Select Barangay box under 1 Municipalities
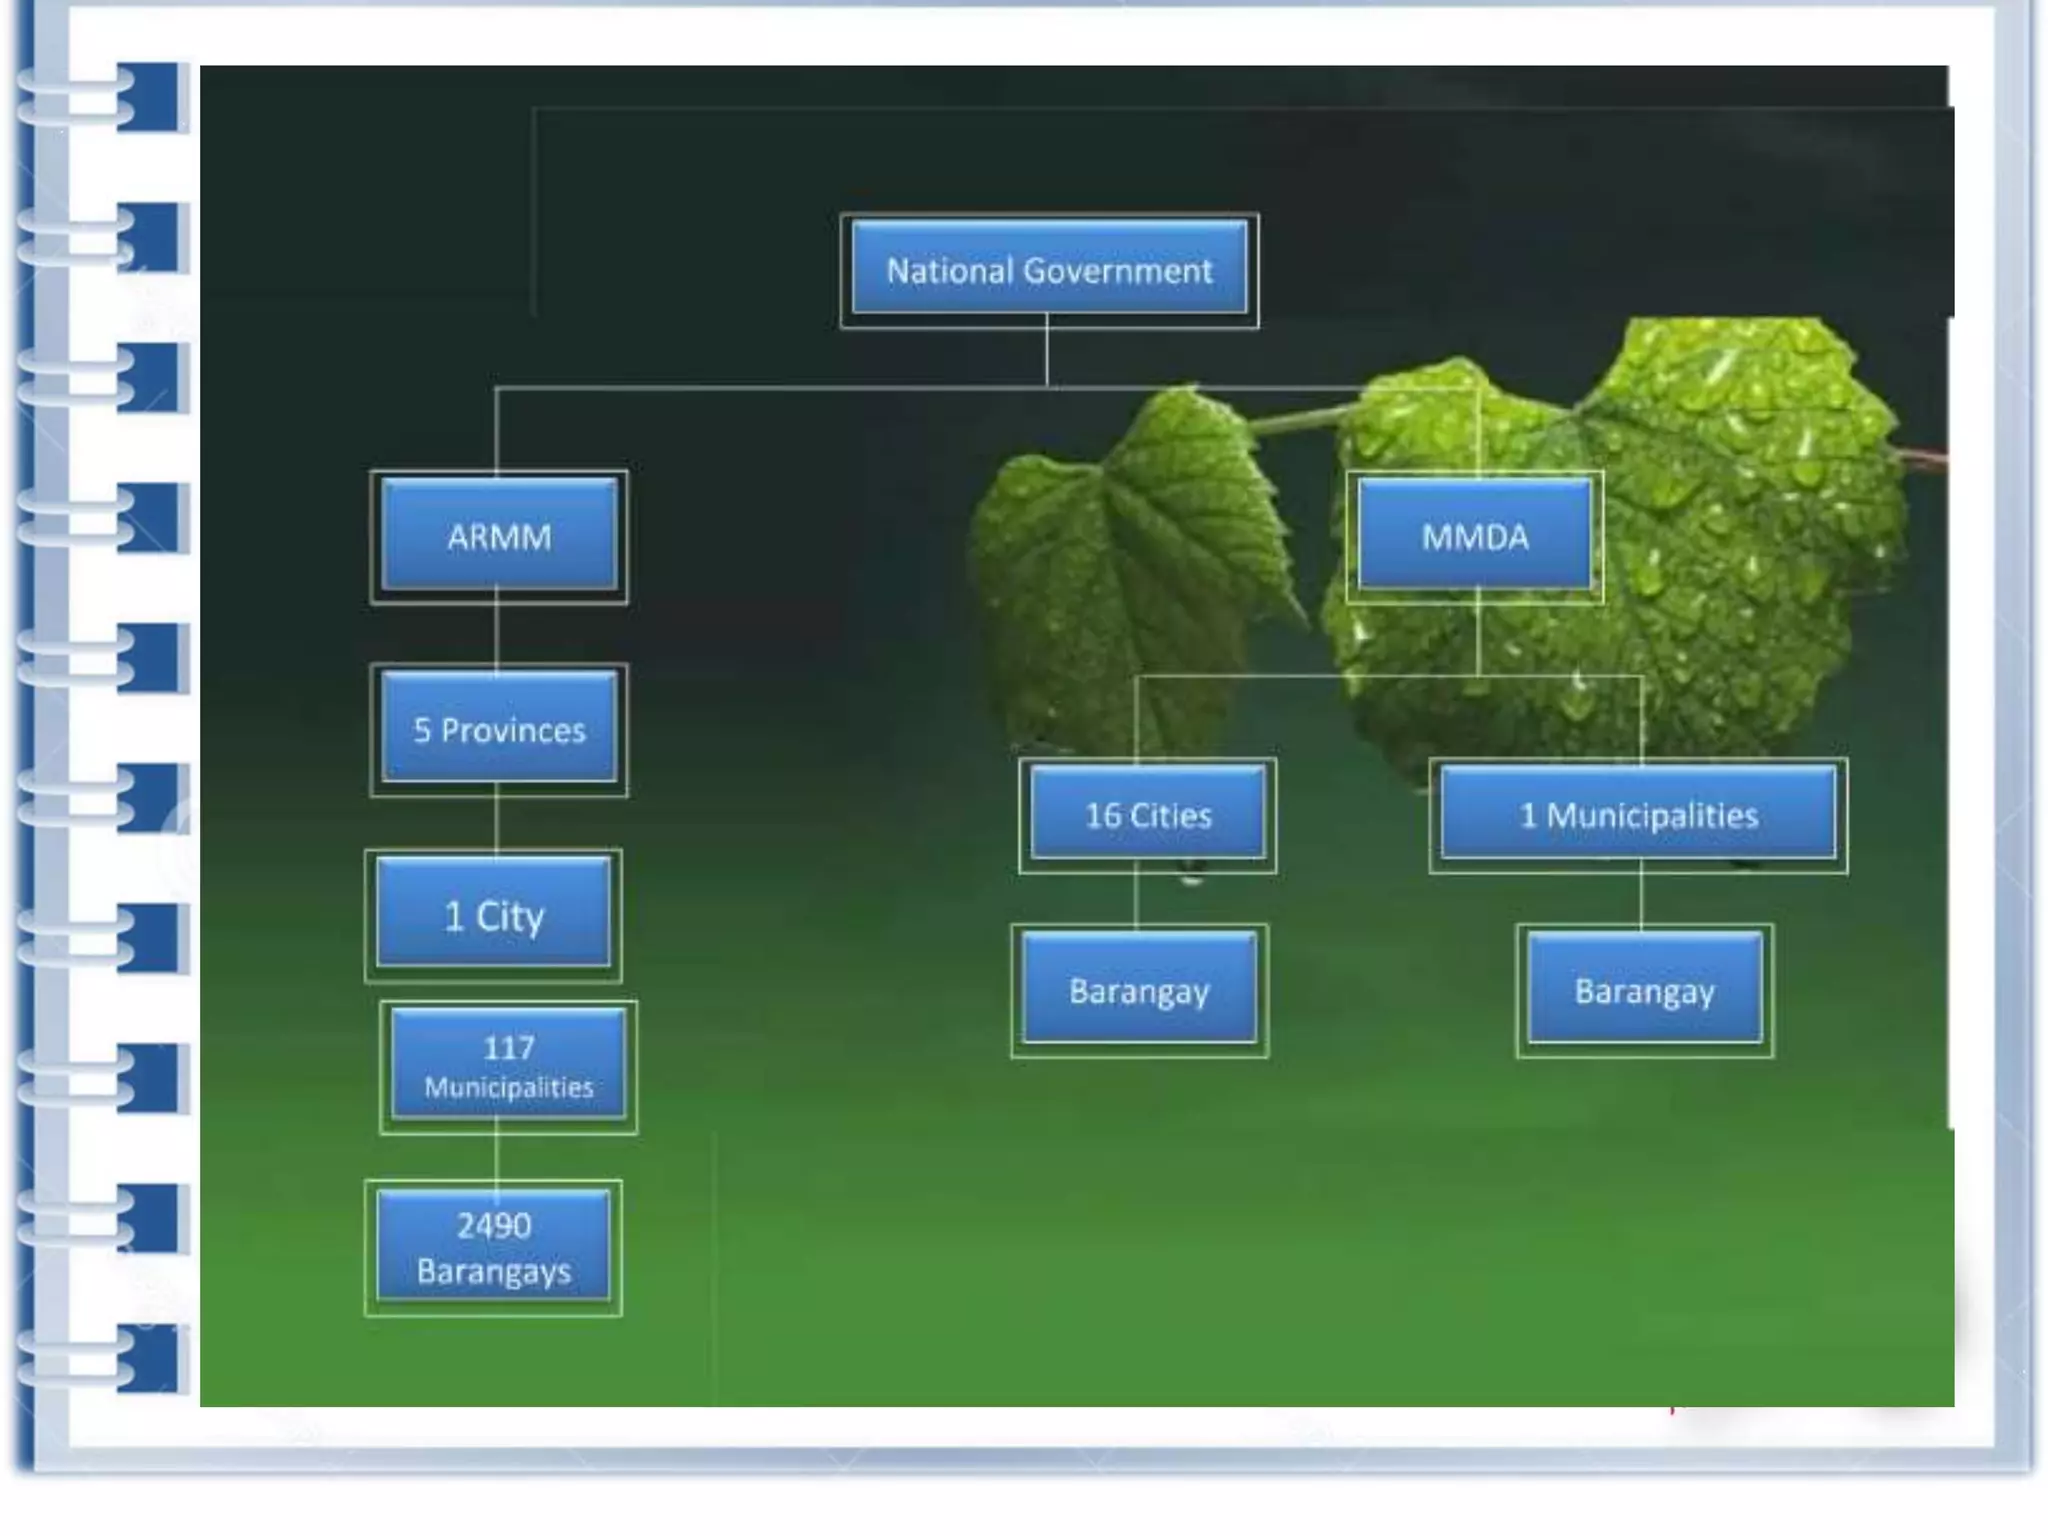Image resolution: width=2048 pixels, height=1536 pixels. tap(1644, 990)
